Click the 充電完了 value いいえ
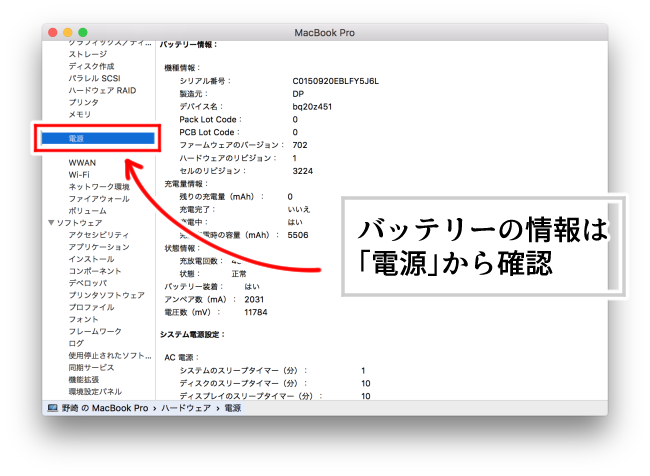The height and width of the screenshot is (476, 650). click(x=298, y=209)
